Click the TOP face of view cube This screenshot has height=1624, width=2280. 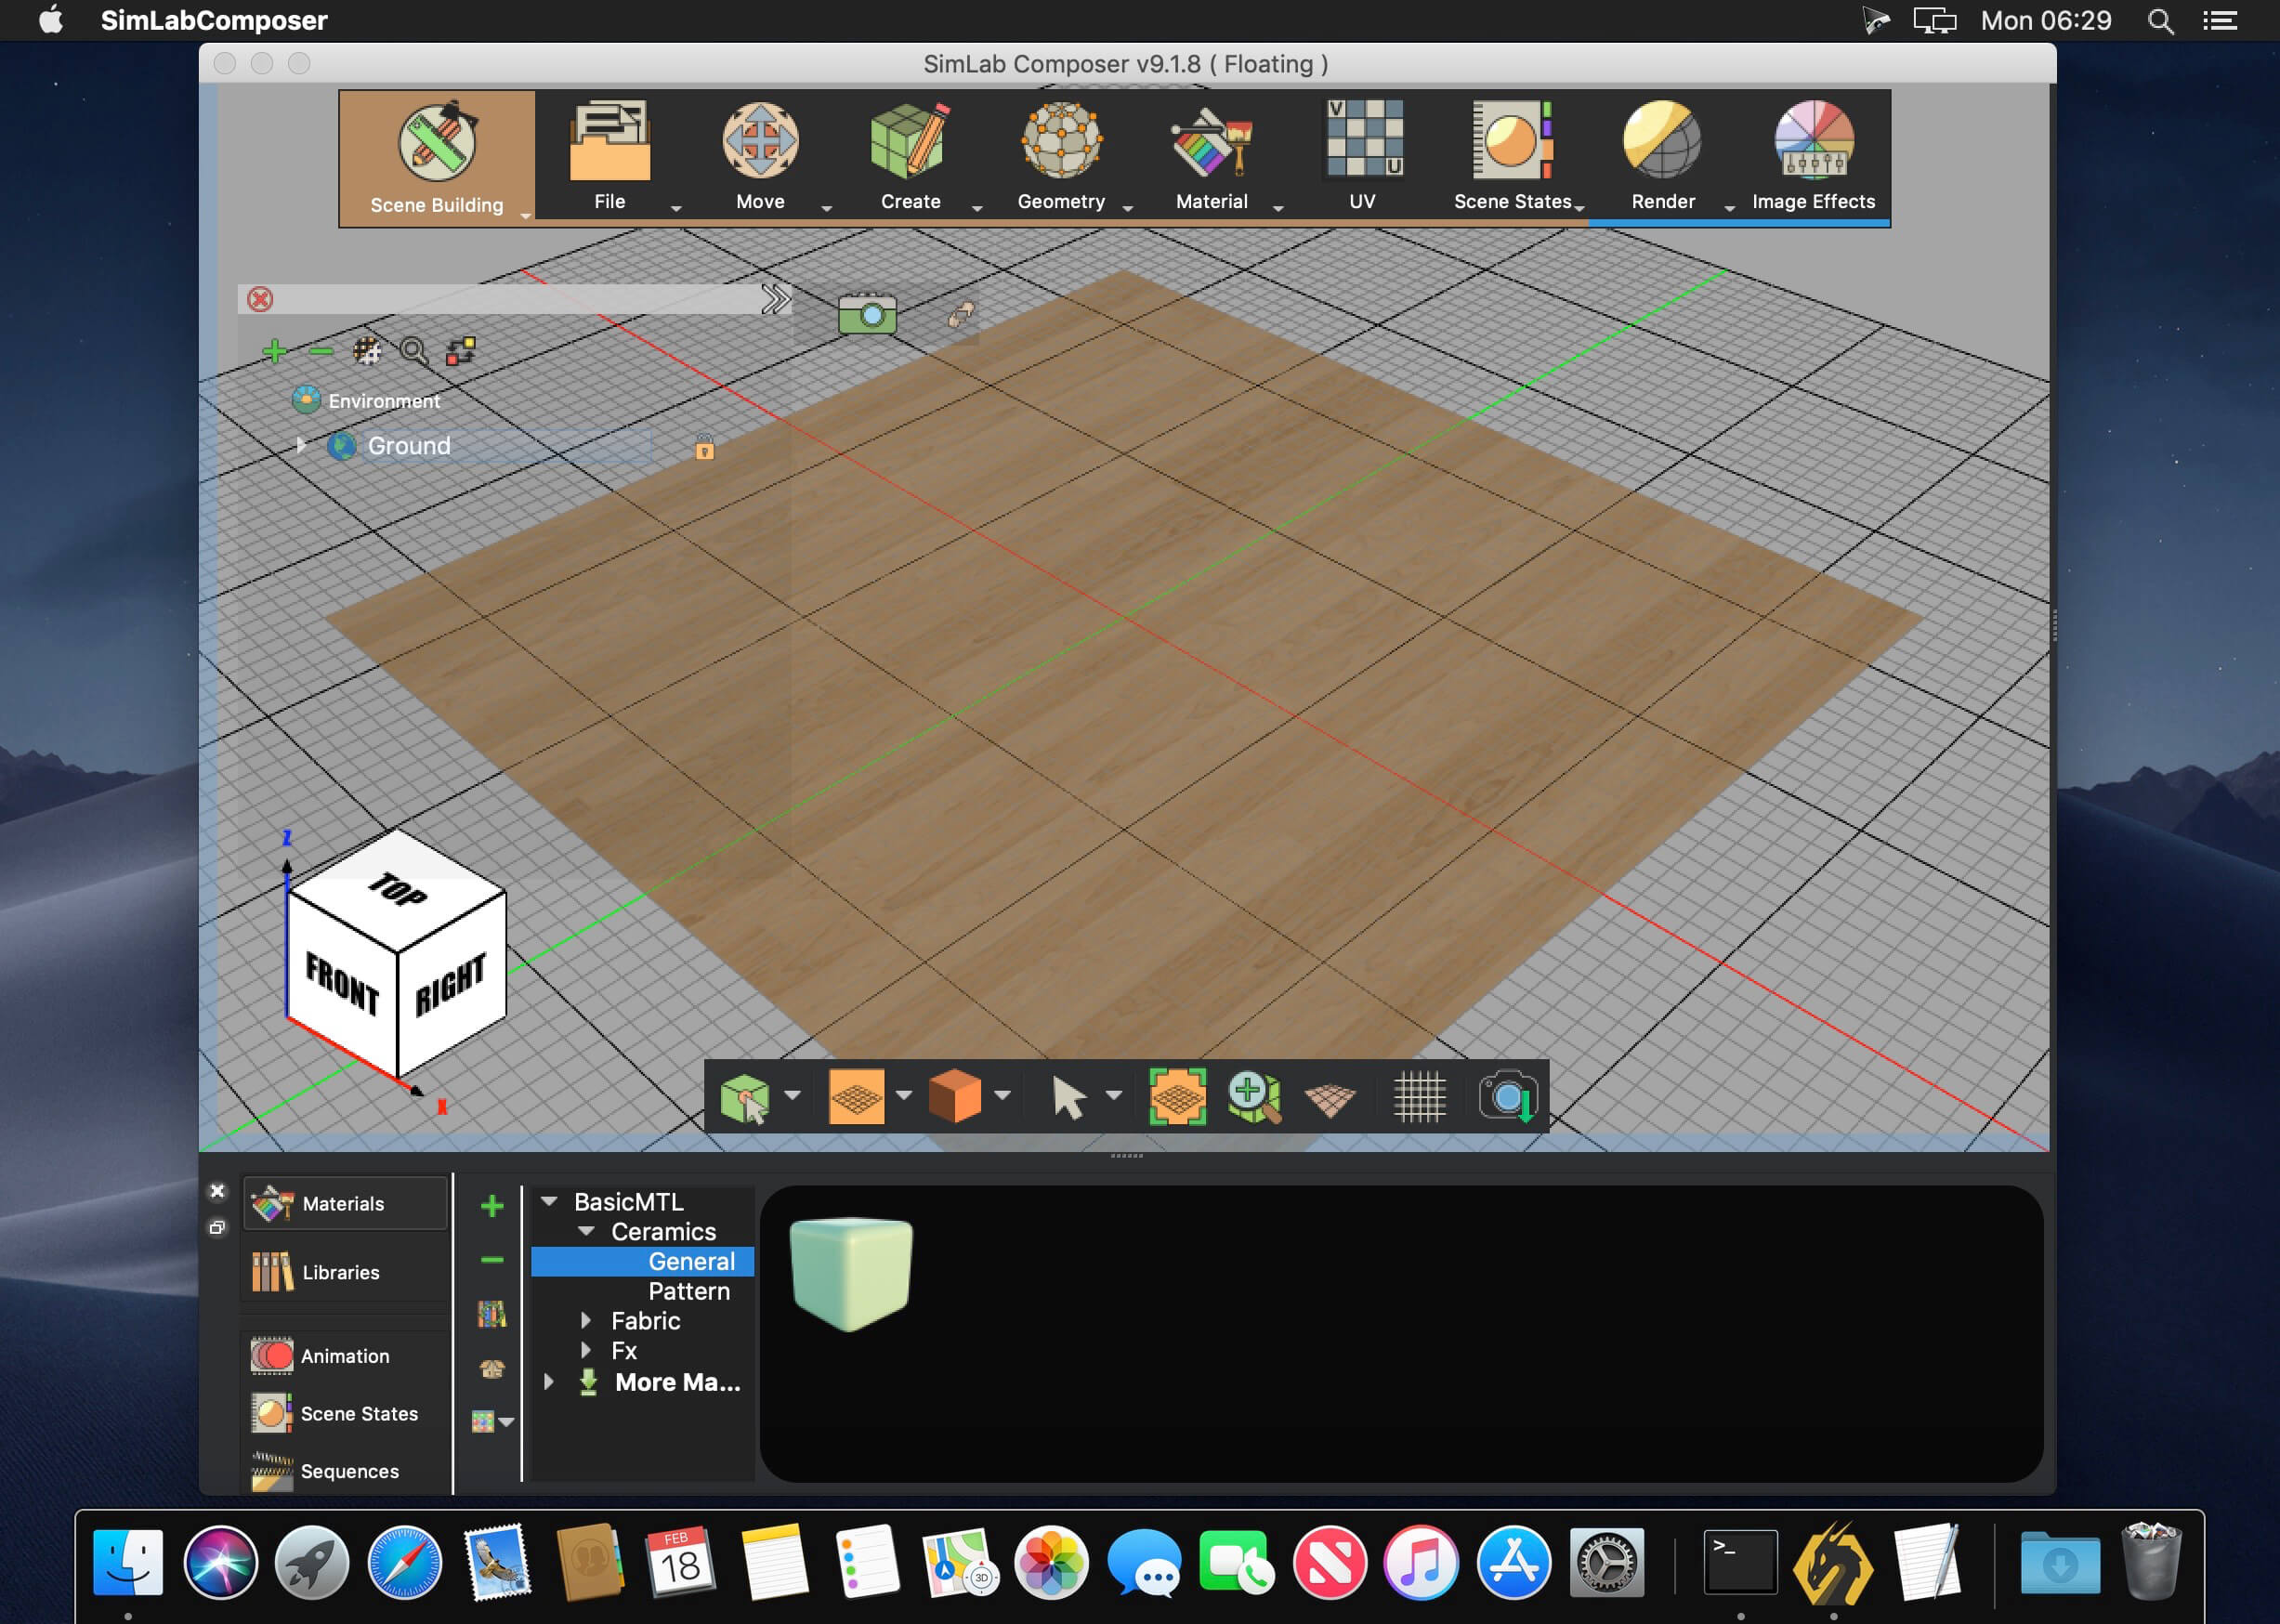(x=397, y=889)
